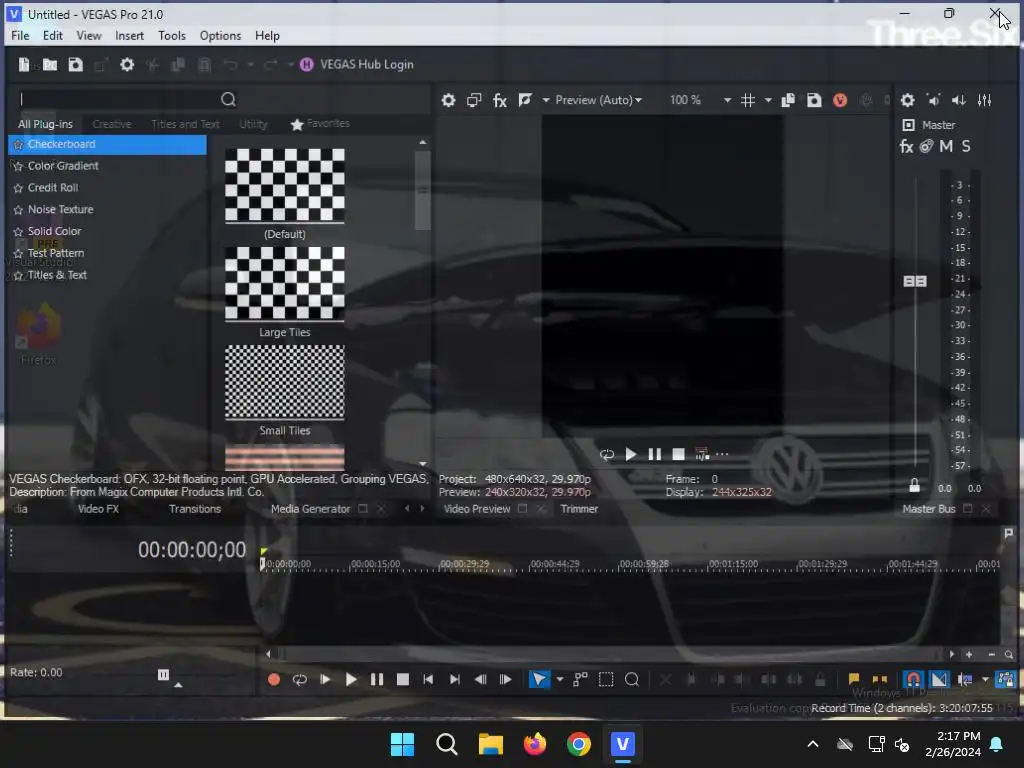Image resolution: width=1024 pixels, height=768 pixels.
Task: Open the 100 % zoom dropdown arrow
Action: click(x=727, y=101)
